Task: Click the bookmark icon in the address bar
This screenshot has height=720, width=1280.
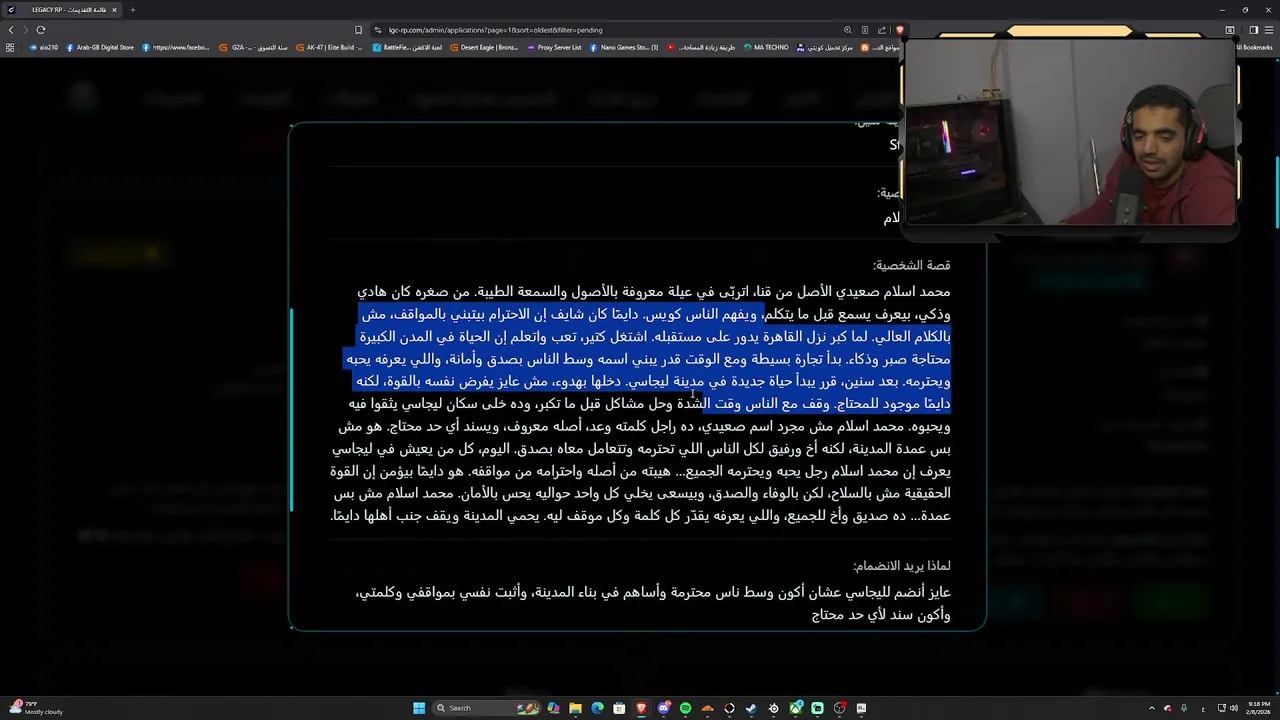Action: (358, 30)
